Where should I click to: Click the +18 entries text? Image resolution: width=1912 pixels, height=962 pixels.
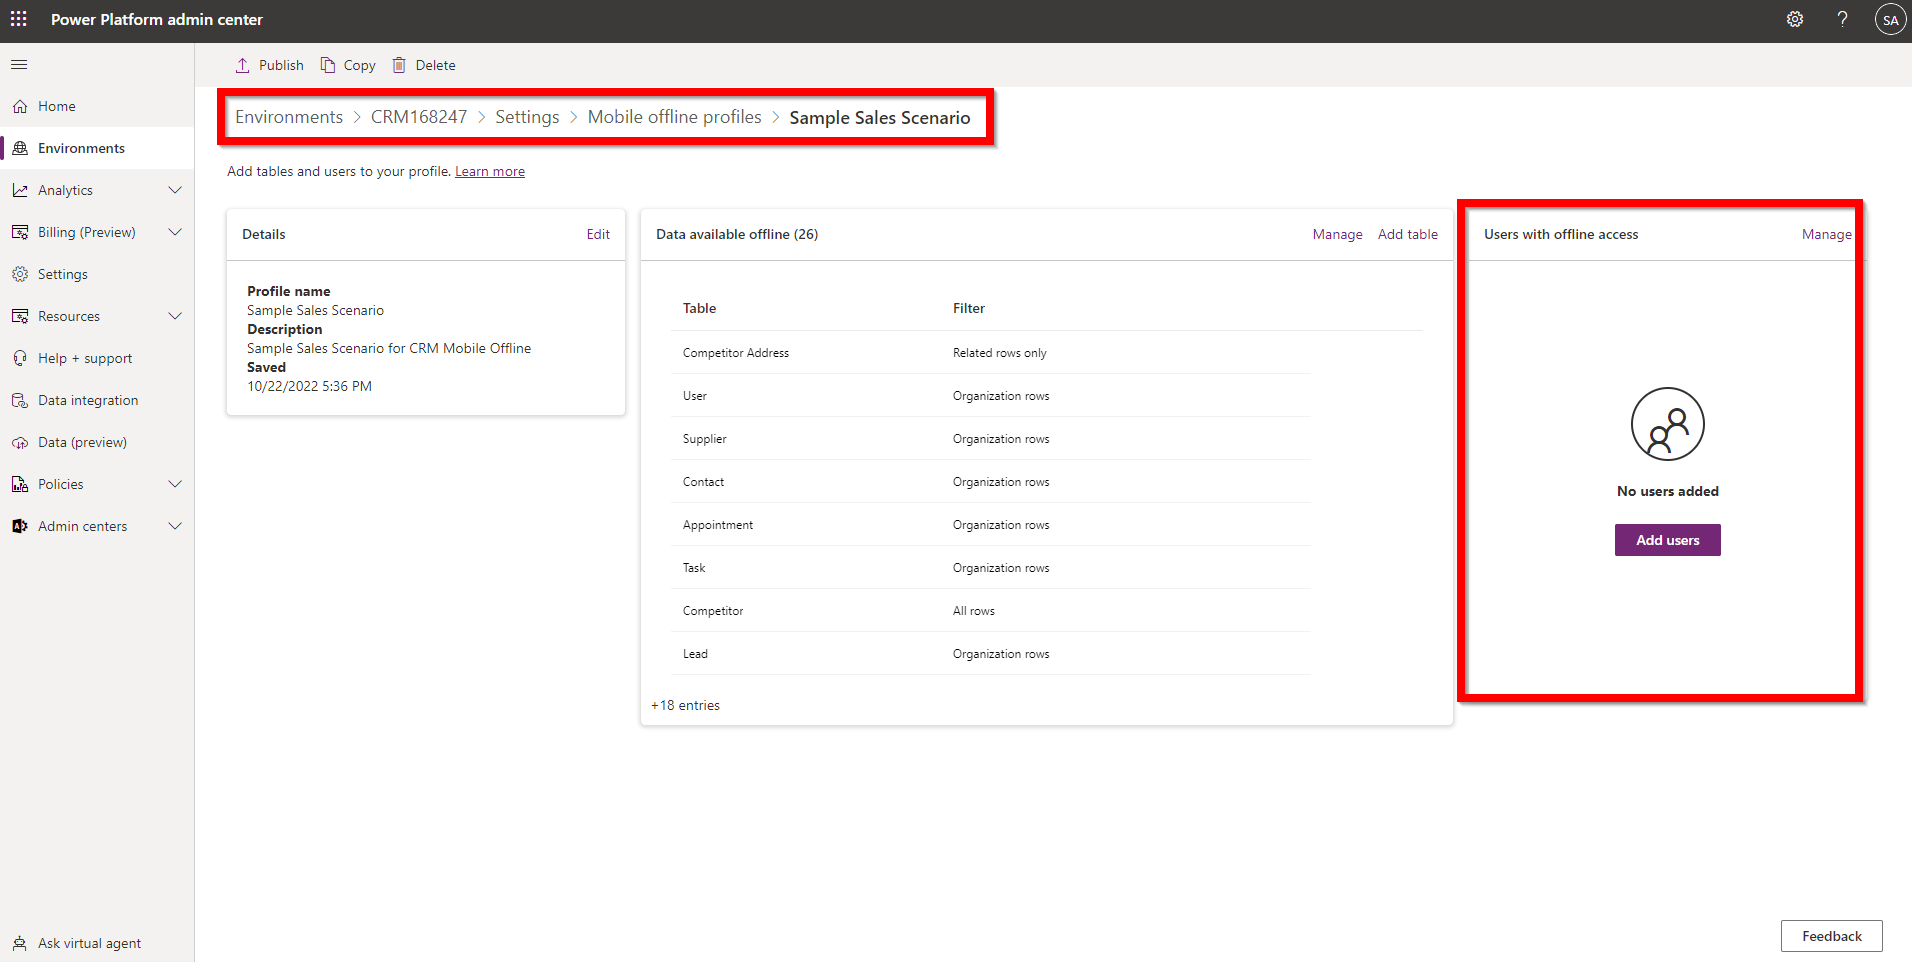coord(685,705)
